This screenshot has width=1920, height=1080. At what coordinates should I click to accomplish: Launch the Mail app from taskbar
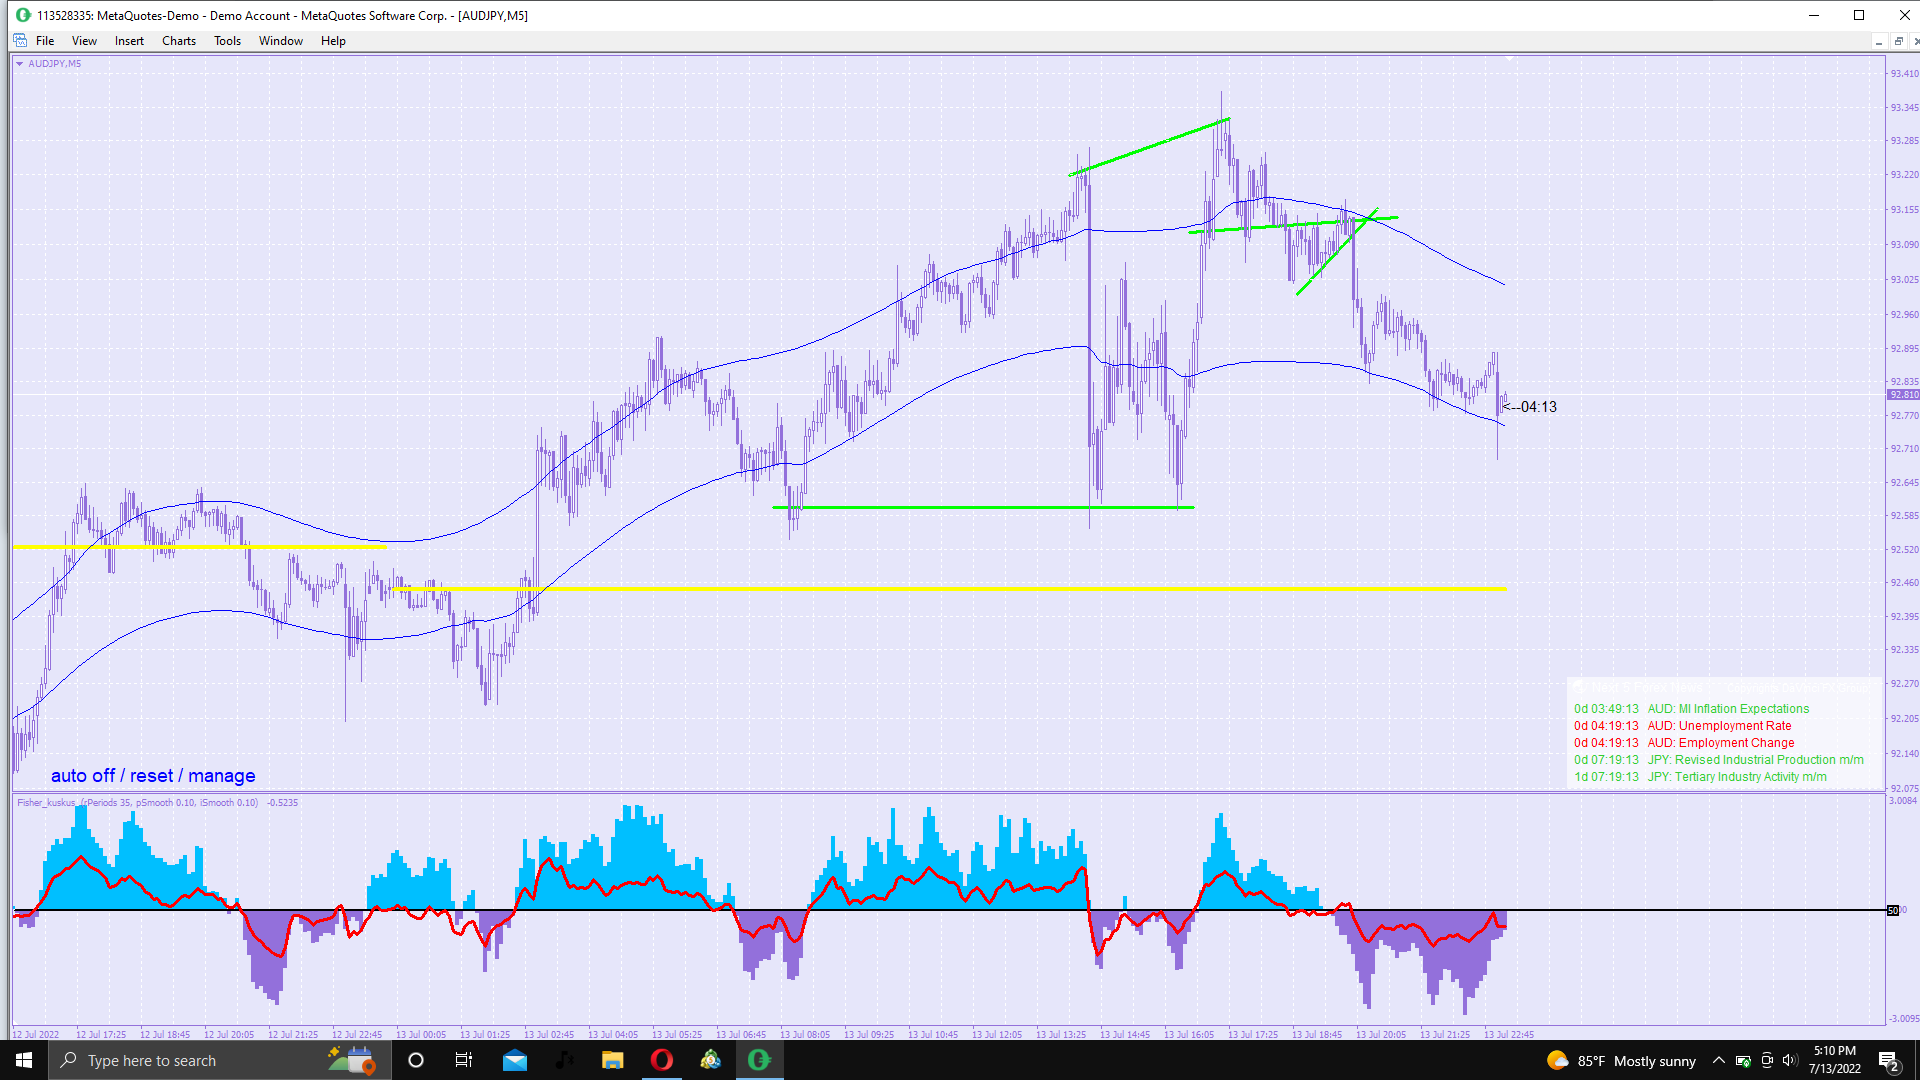515,1060
